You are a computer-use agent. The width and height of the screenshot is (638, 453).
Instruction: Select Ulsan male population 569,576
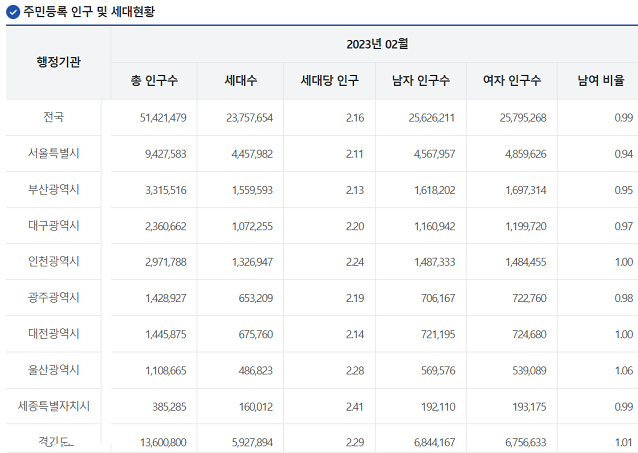click(x=438, y=371)
